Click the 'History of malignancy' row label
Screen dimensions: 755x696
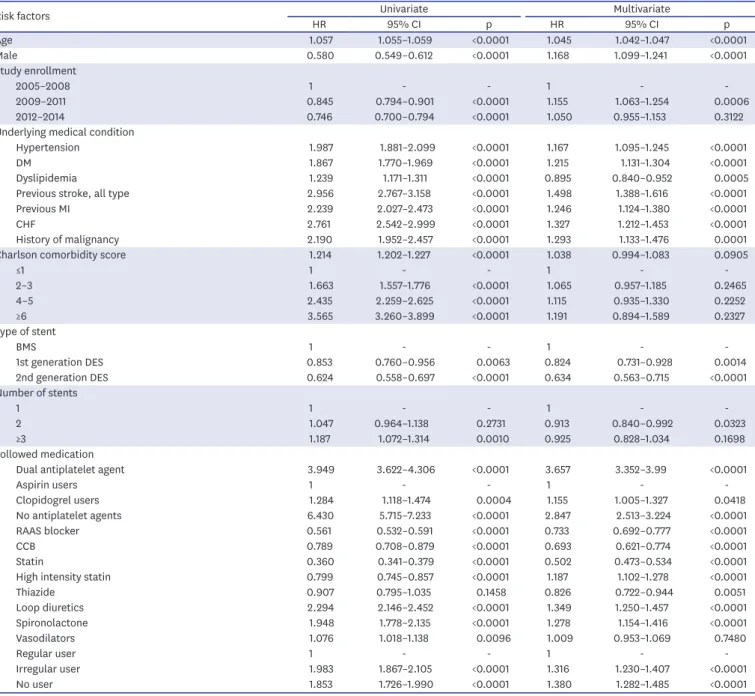point(67,239)
